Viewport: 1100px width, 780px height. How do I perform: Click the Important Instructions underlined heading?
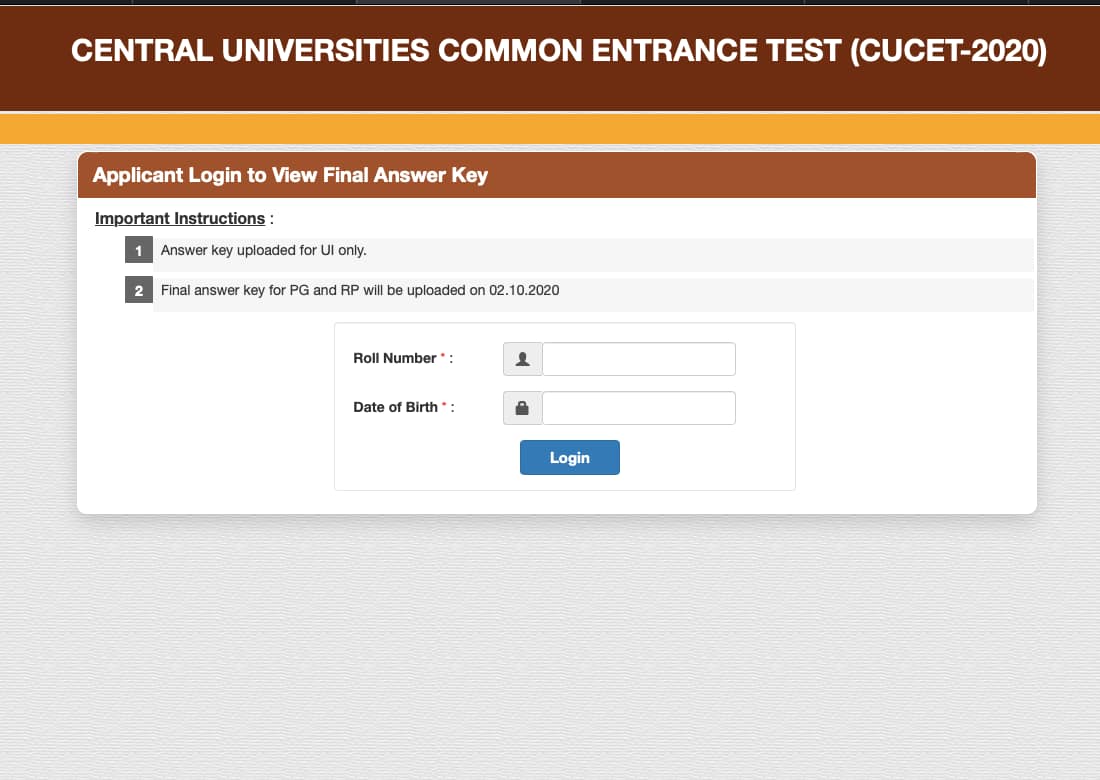180,218
